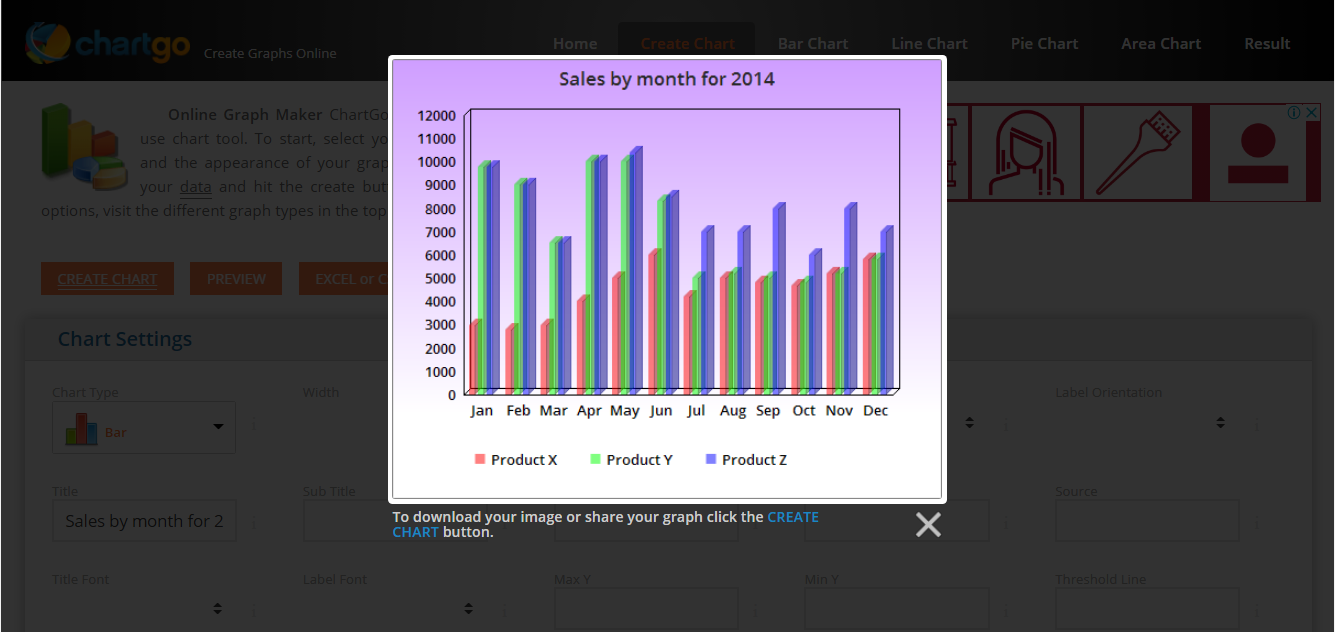Close the chart preview with the X icon

coord(928,525)
